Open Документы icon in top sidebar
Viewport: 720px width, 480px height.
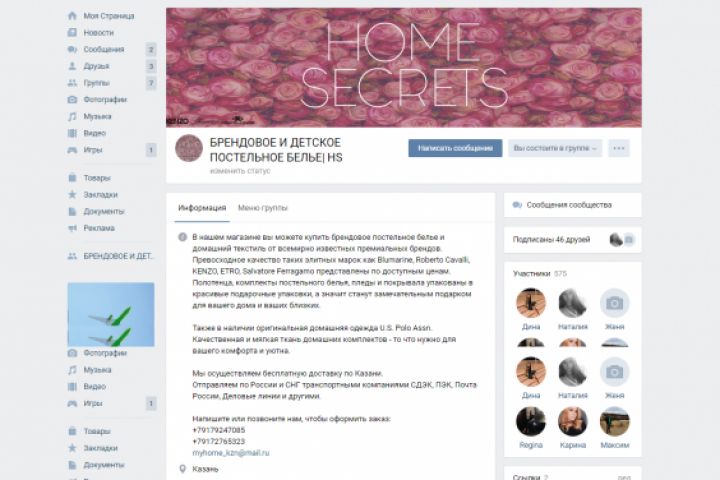72,211
